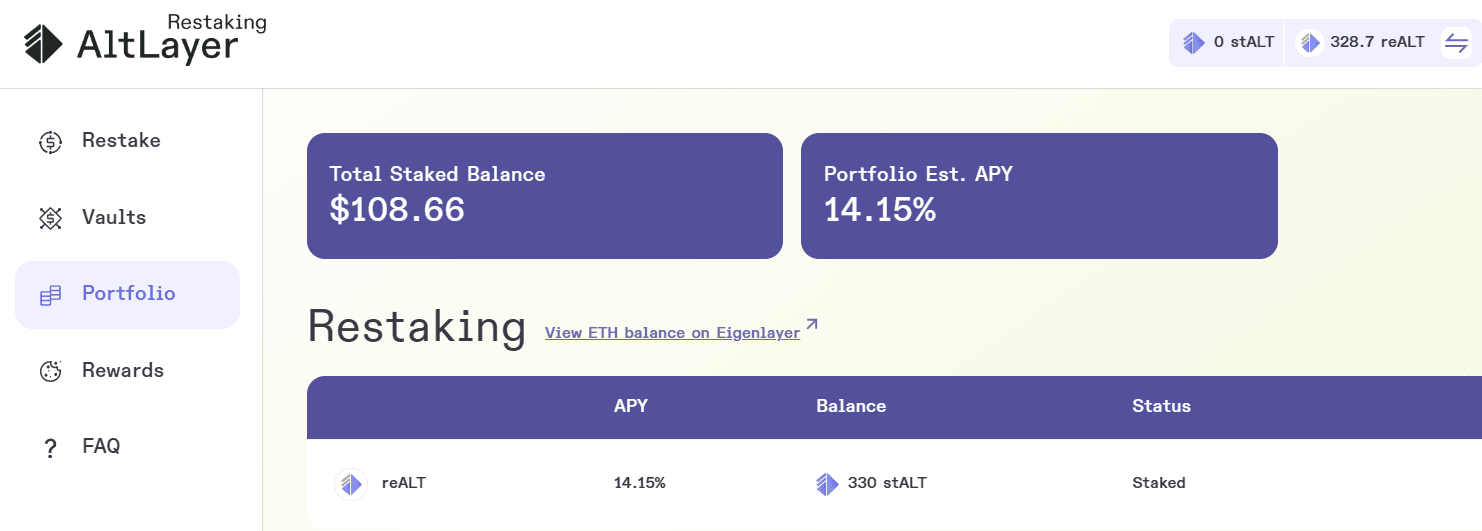The height and width of the screenshot is (531, 1482).
Task: Click the stALT token icon in header
Action: (1193, 43)
